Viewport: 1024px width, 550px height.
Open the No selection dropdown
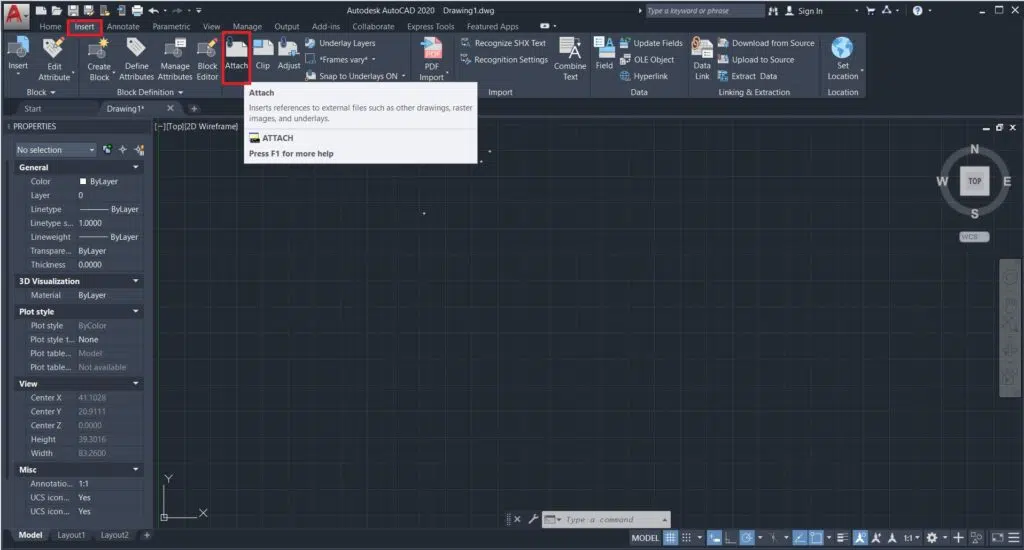(56, 150)
